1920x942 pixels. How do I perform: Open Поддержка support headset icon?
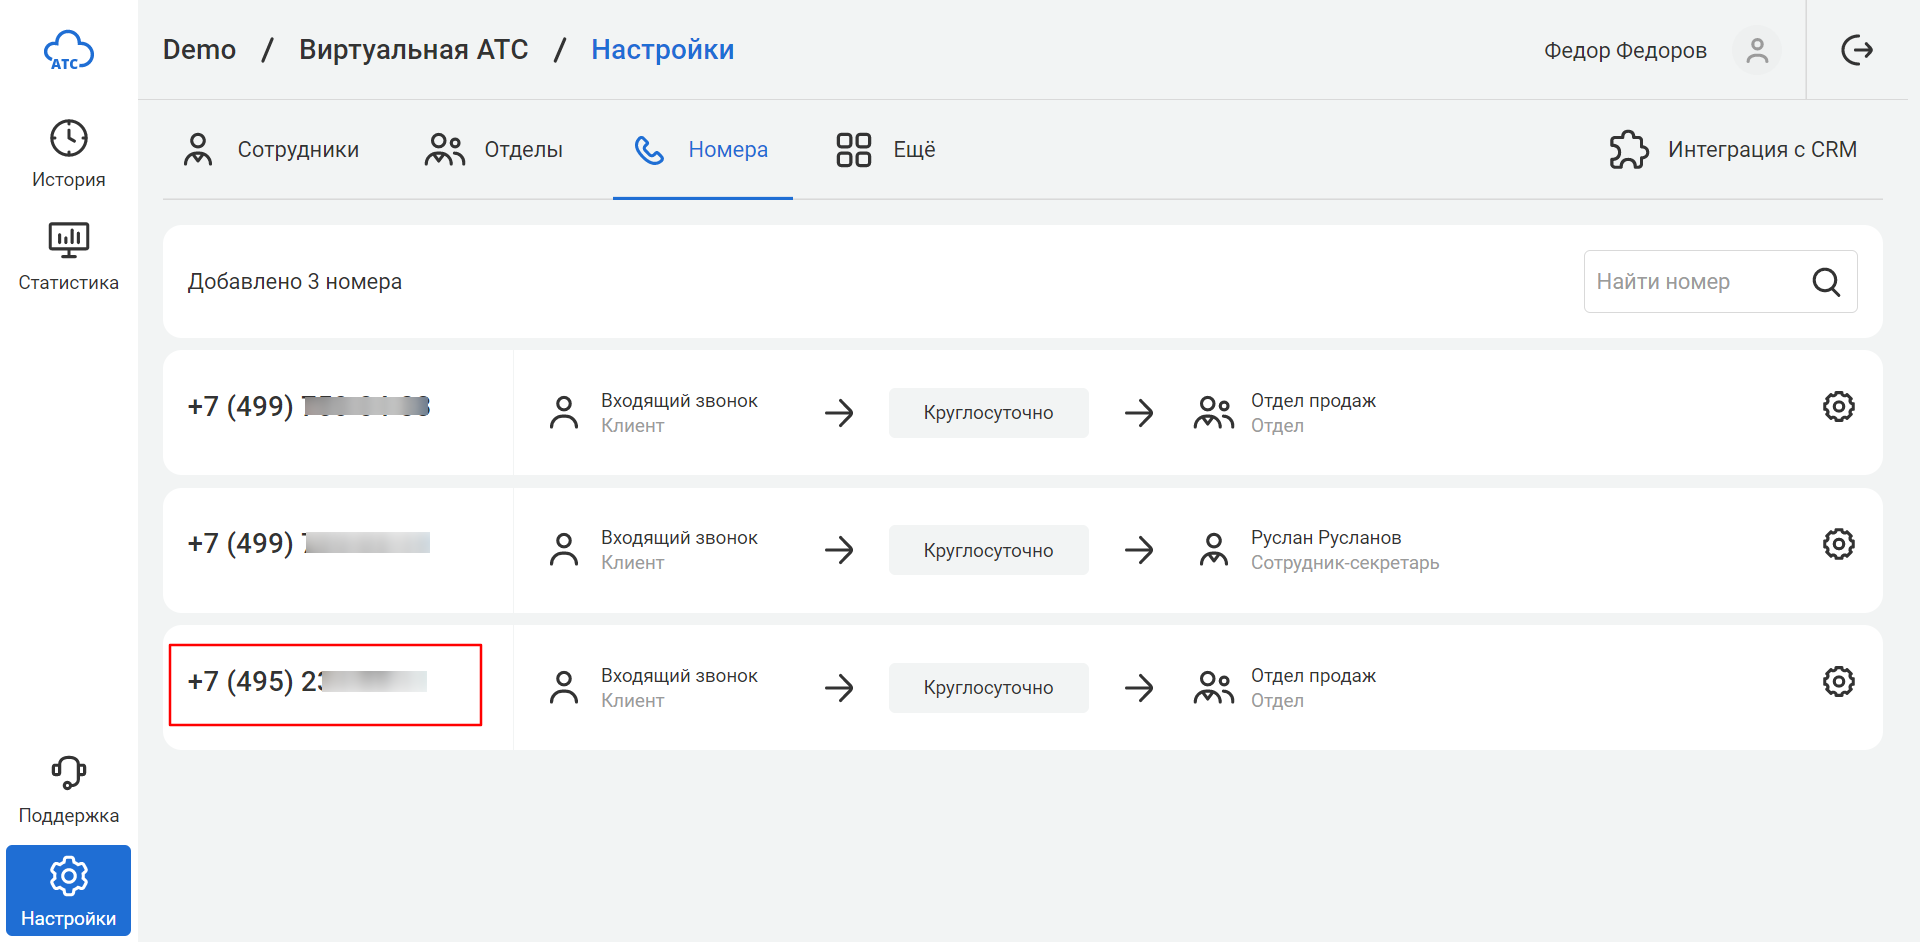(68, 789)
